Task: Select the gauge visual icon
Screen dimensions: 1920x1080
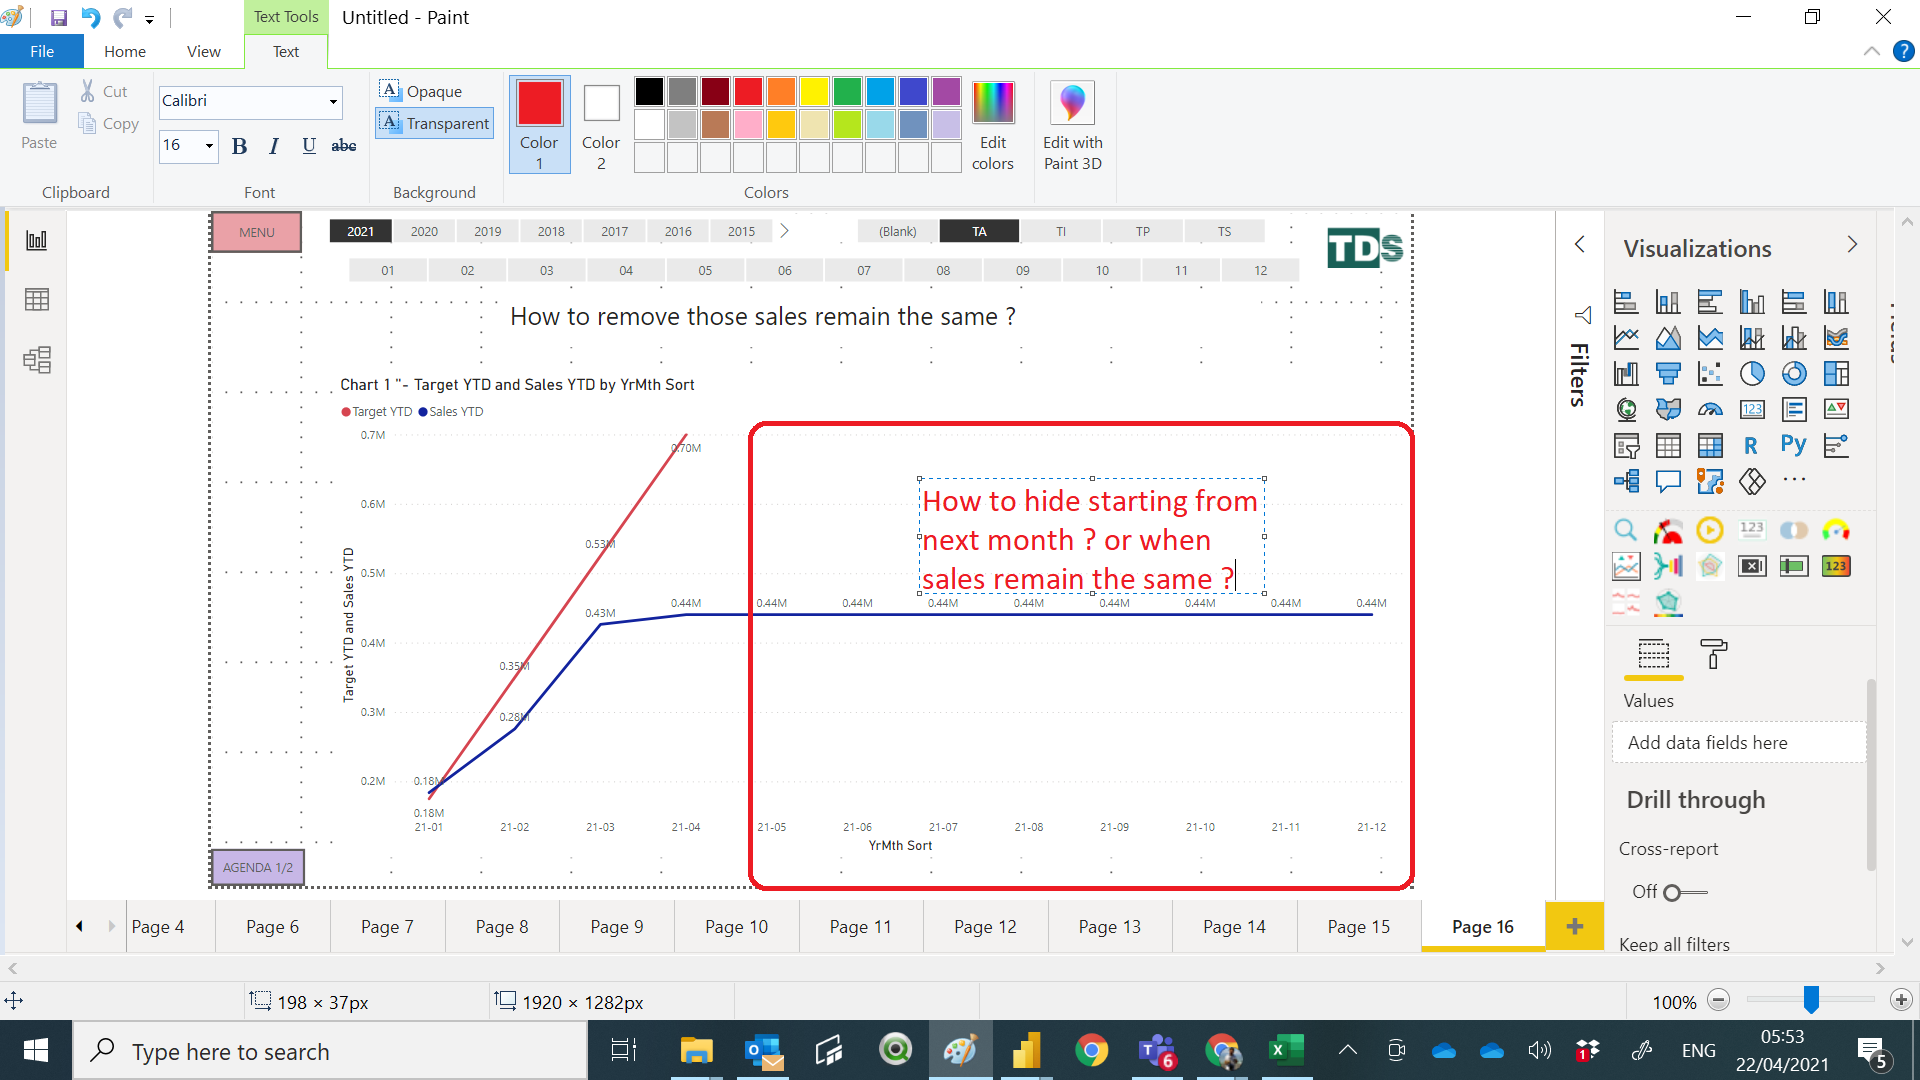Action: (1710, 409)
